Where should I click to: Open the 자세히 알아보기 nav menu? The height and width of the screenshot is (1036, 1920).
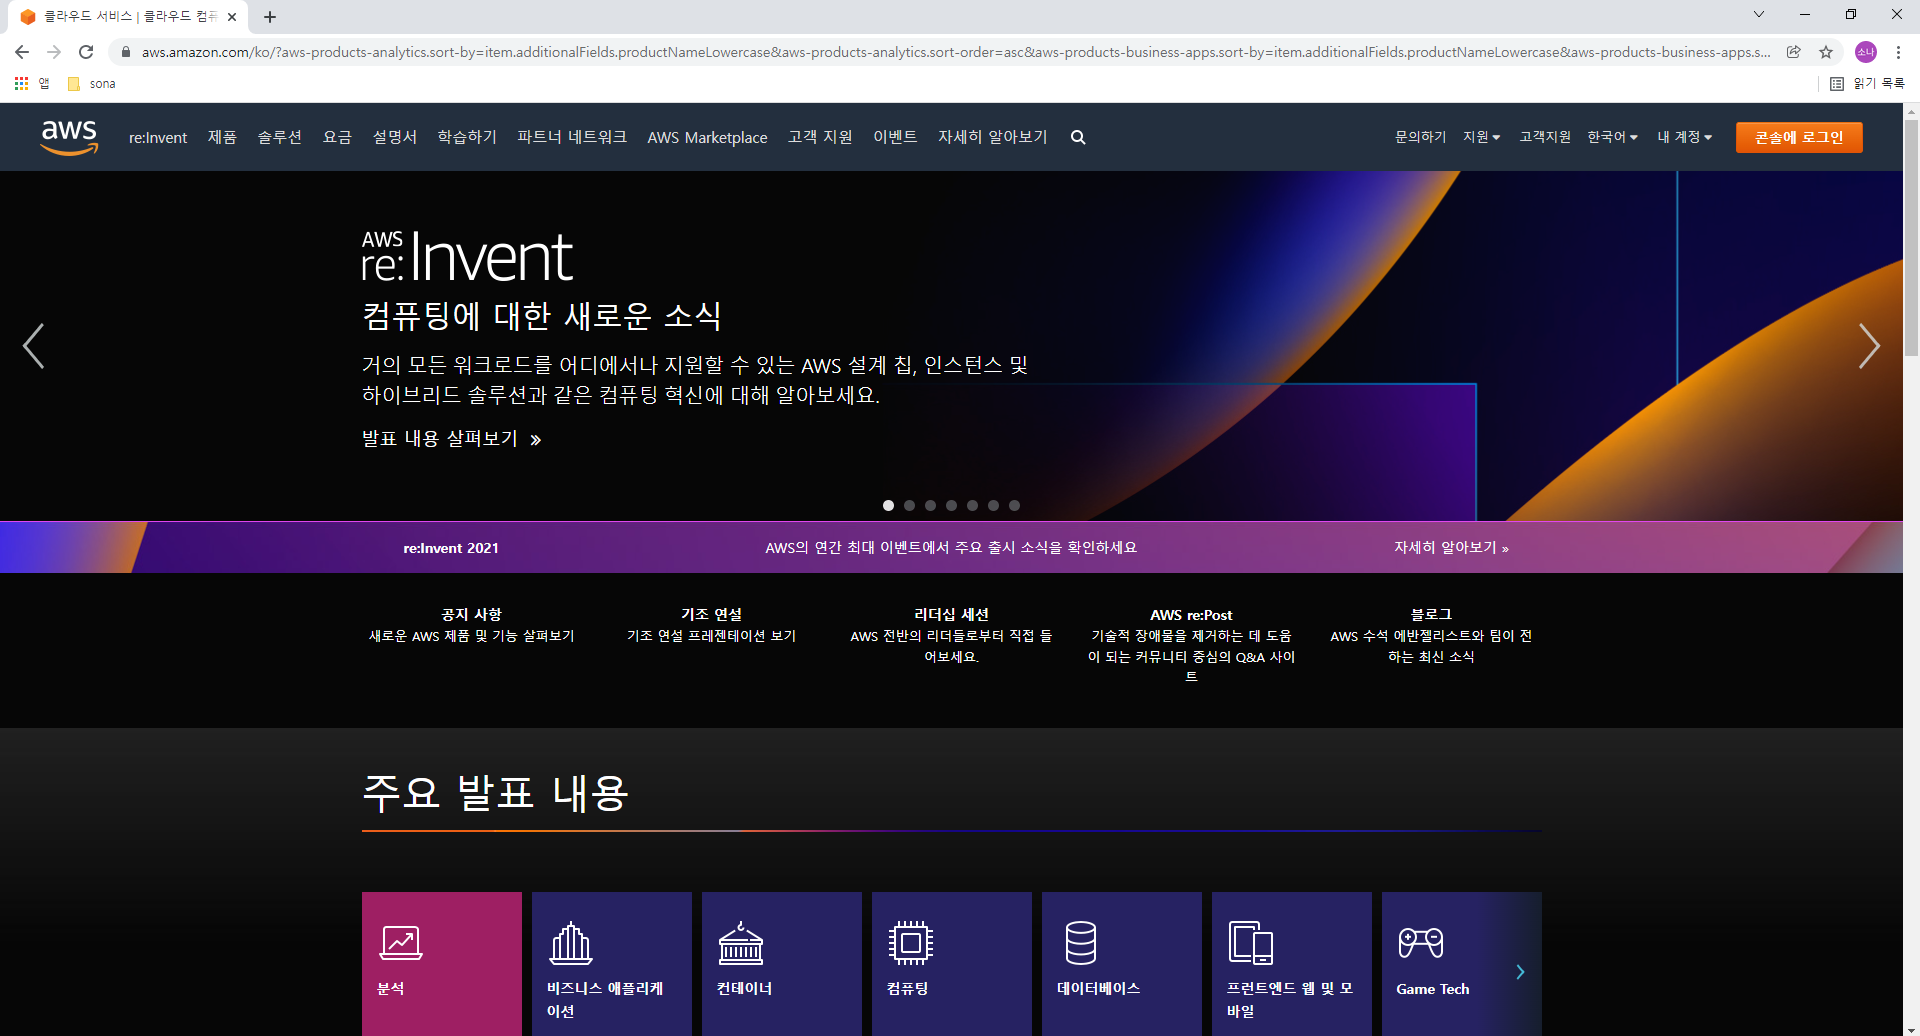[x=992, y=137]
